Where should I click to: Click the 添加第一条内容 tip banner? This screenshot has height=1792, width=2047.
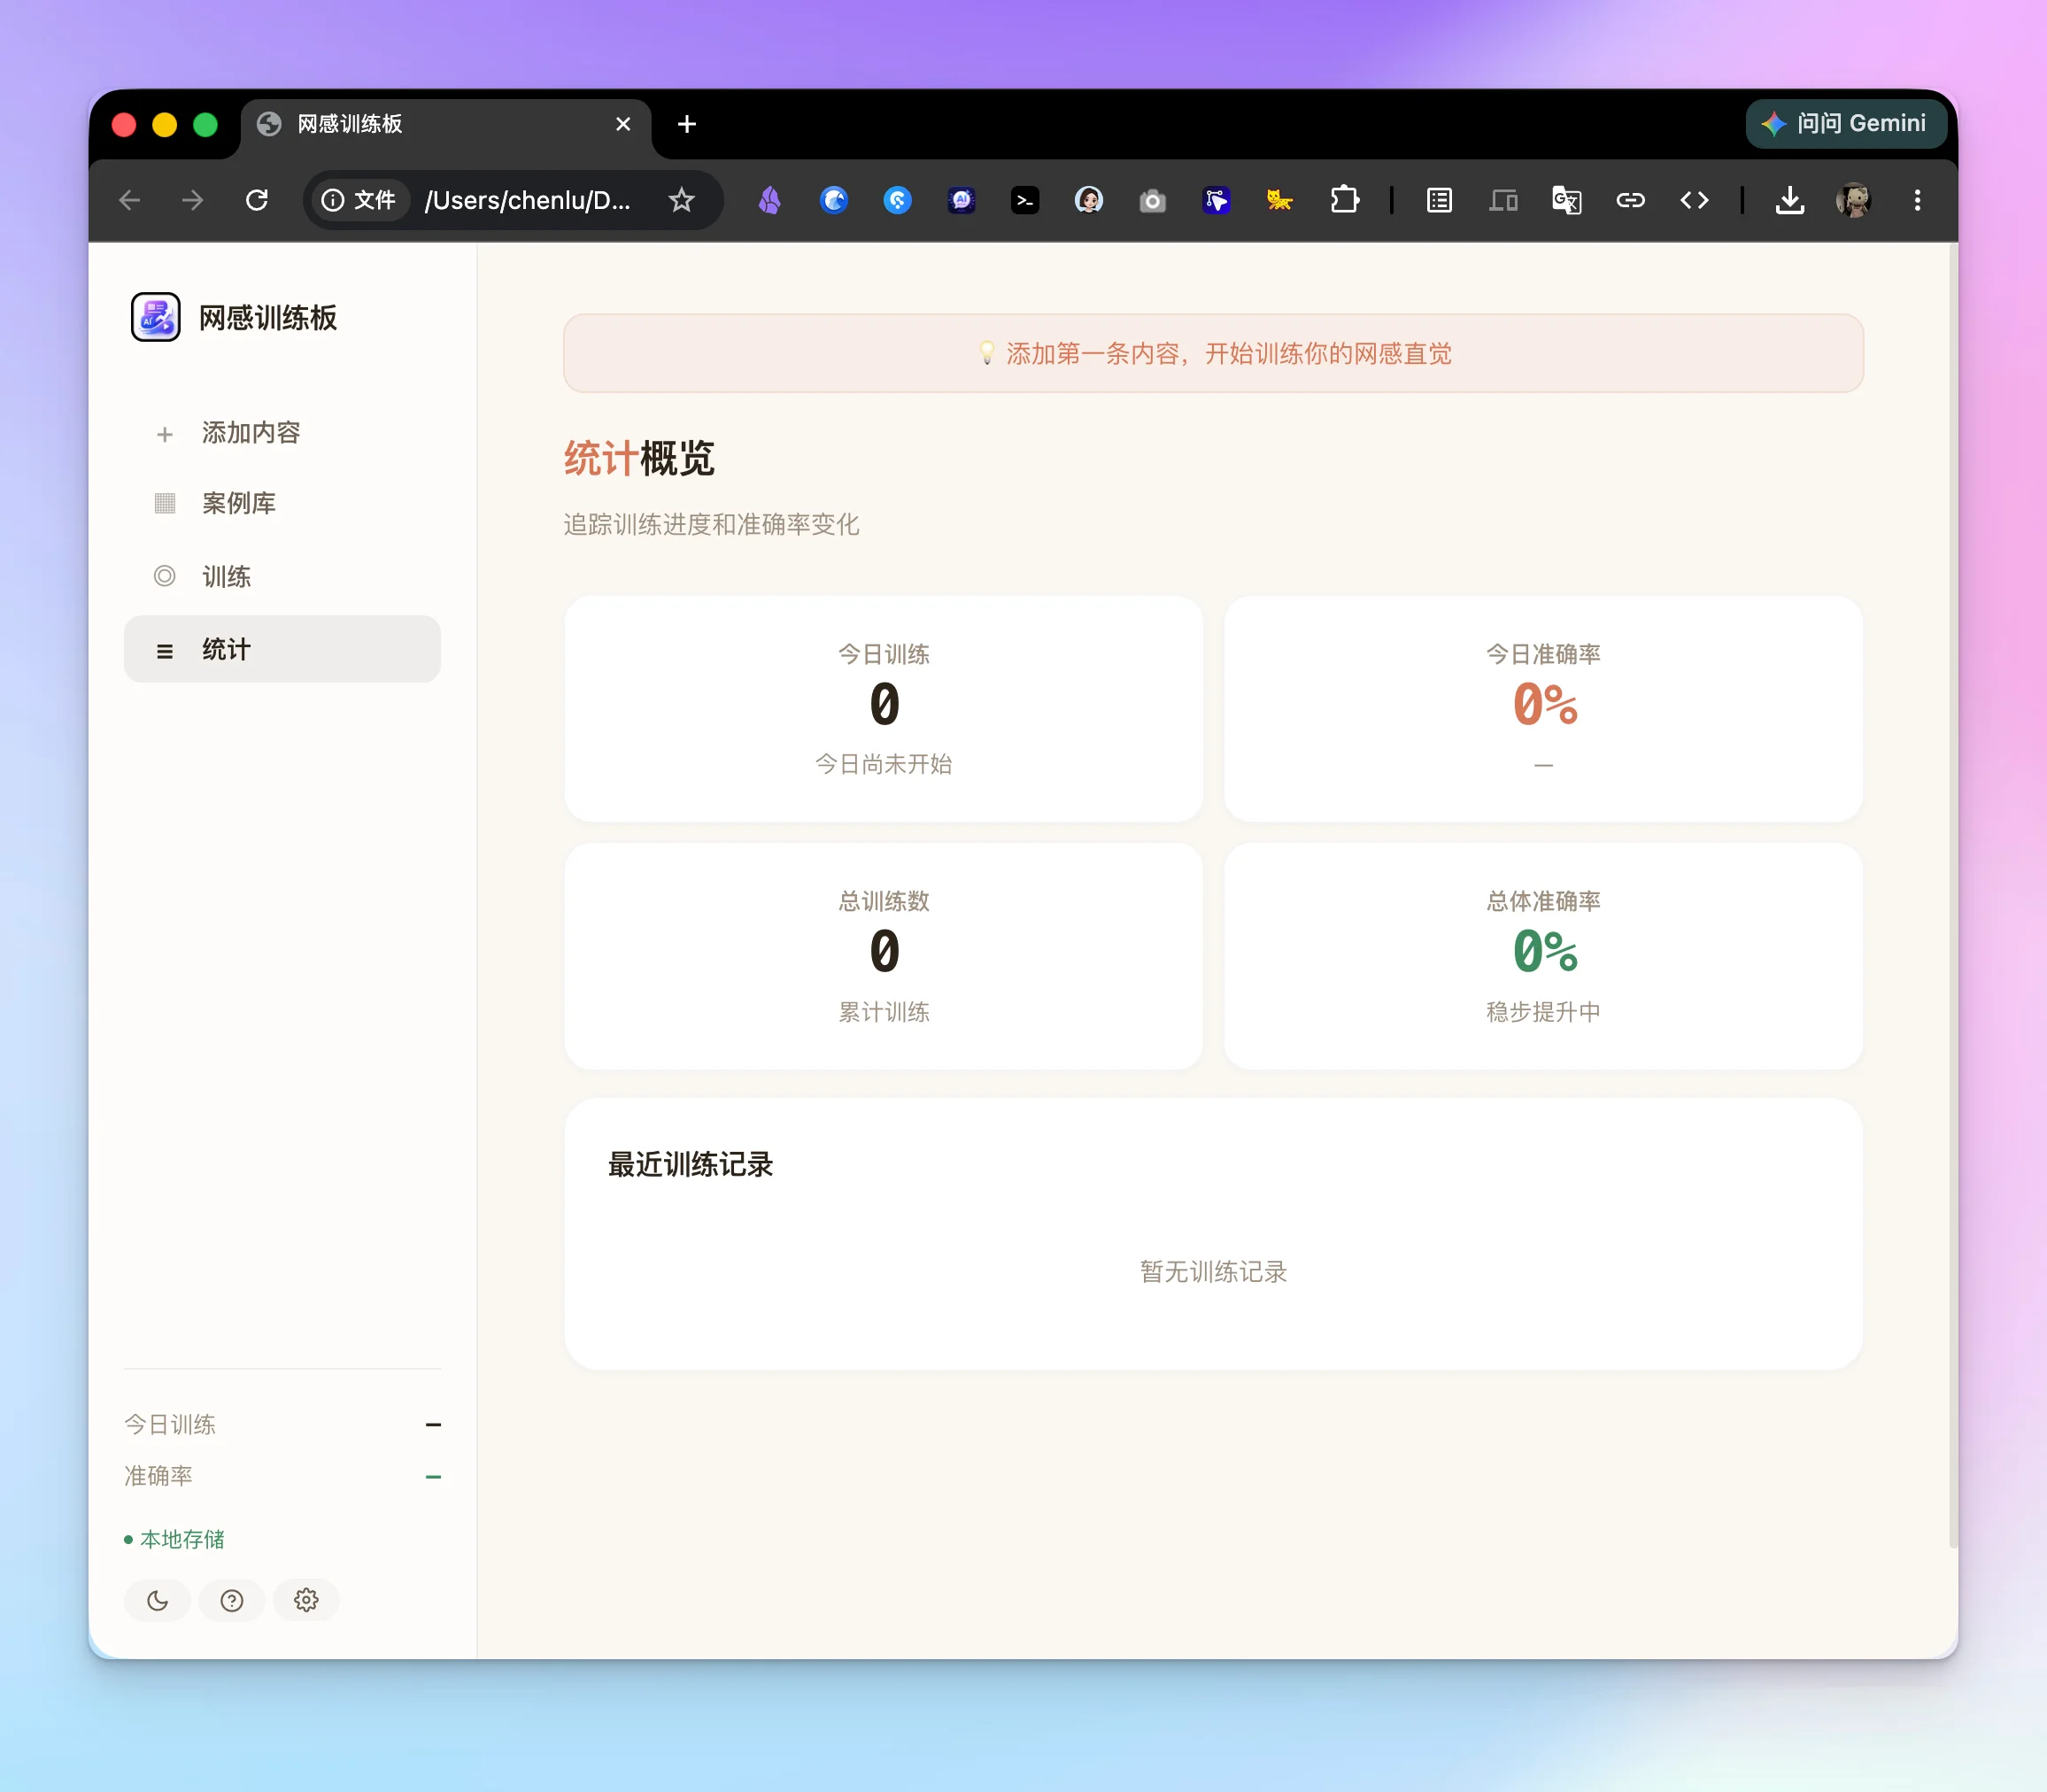tap(1213, 353)
